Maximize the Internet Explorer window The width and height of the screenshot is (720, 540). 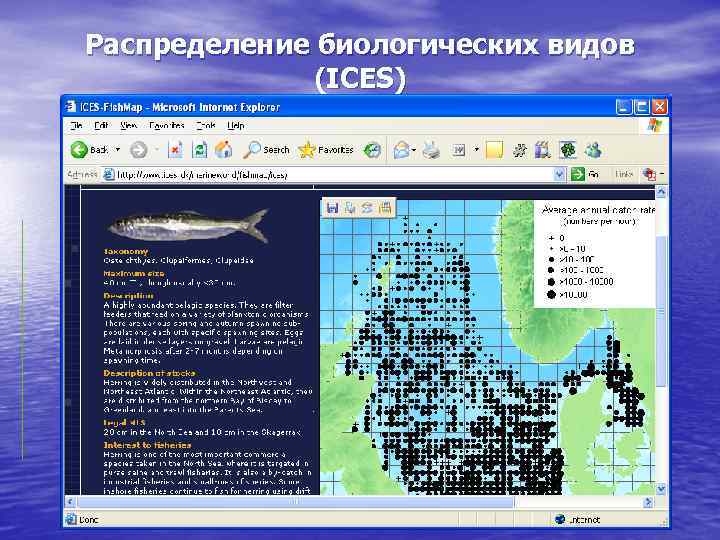tap(641, 107)
